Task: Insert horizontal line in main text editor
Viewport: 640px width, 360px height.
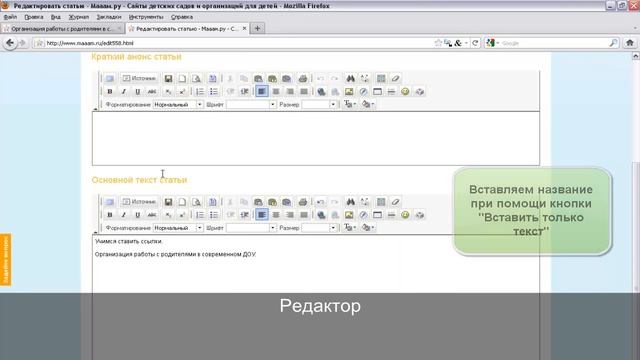Action: [391, 215]
